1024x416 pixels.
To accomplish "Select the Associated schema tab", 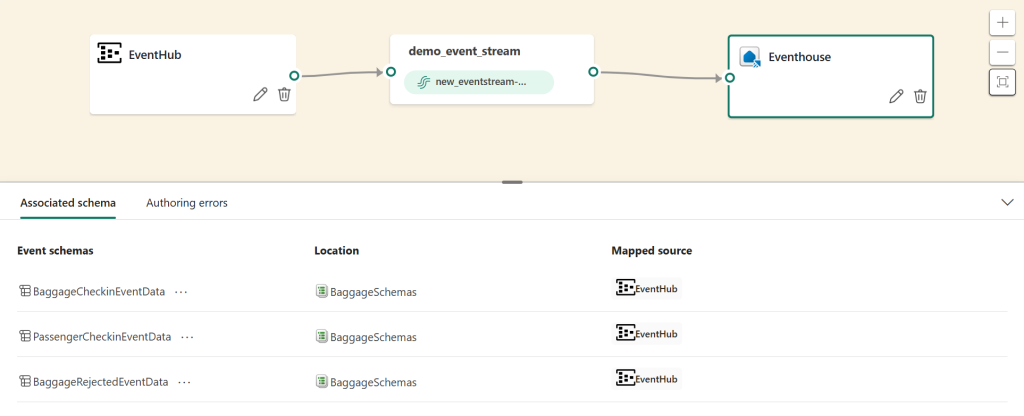I will pos(68,202).
